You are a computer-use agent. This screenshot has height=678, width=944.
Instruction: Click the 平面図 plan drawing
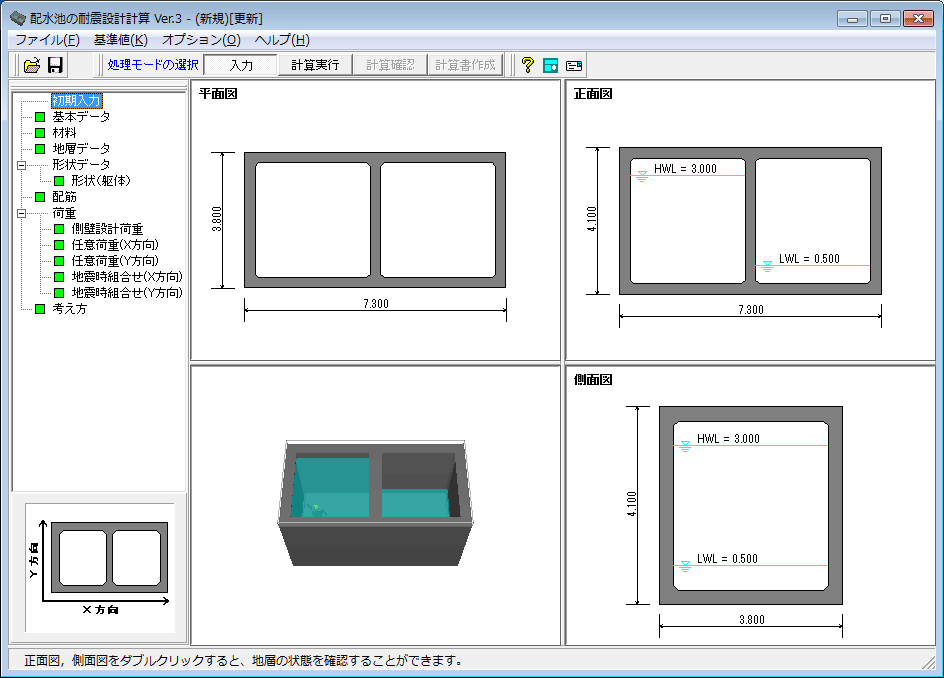374,220
